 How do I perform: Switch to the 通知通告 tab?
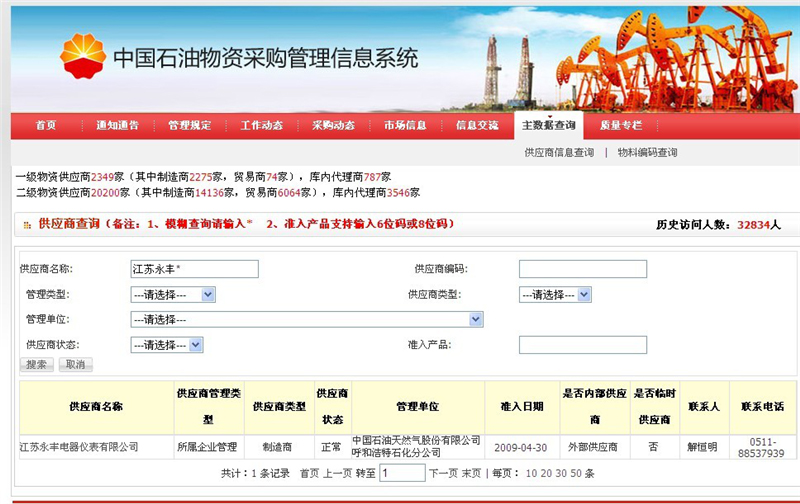click(117, 126)
